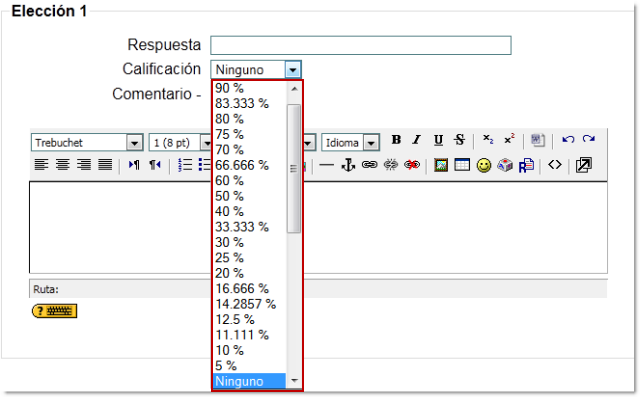Screen dimensions: 640x397
Task: Click the grade list scrollbar thumb
Action: (x=293, y=169)
